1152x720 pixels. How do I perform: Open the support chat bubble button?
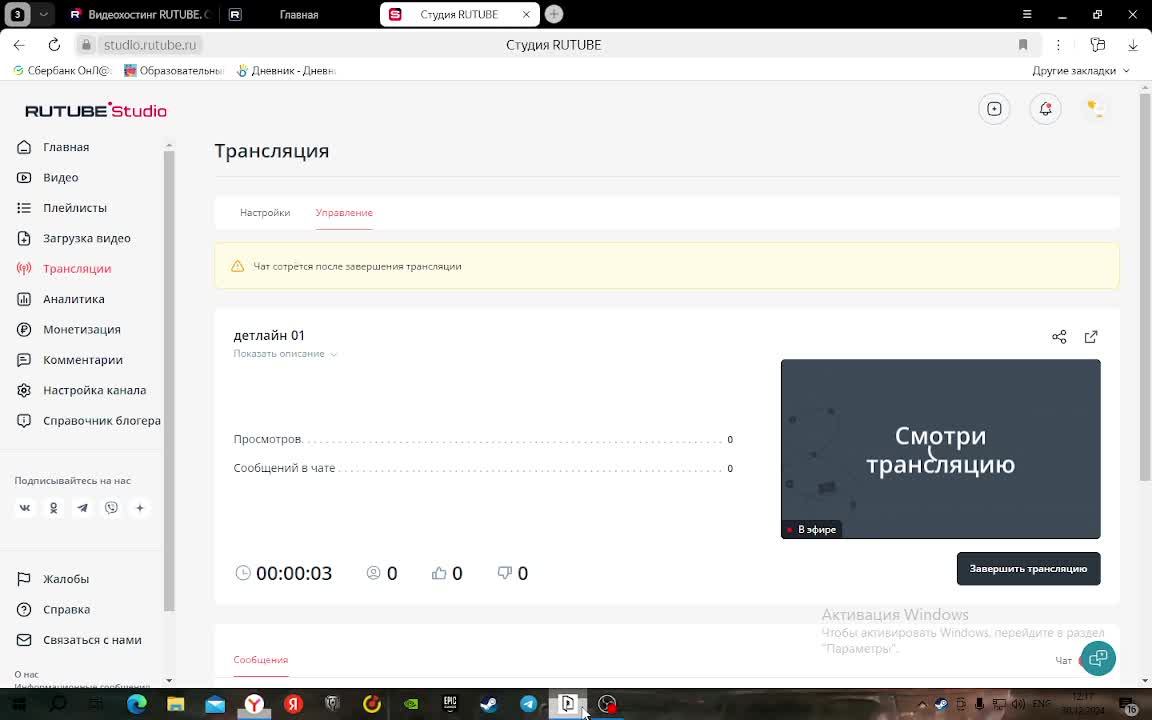pyautogui.click(x=1098, y=658)
